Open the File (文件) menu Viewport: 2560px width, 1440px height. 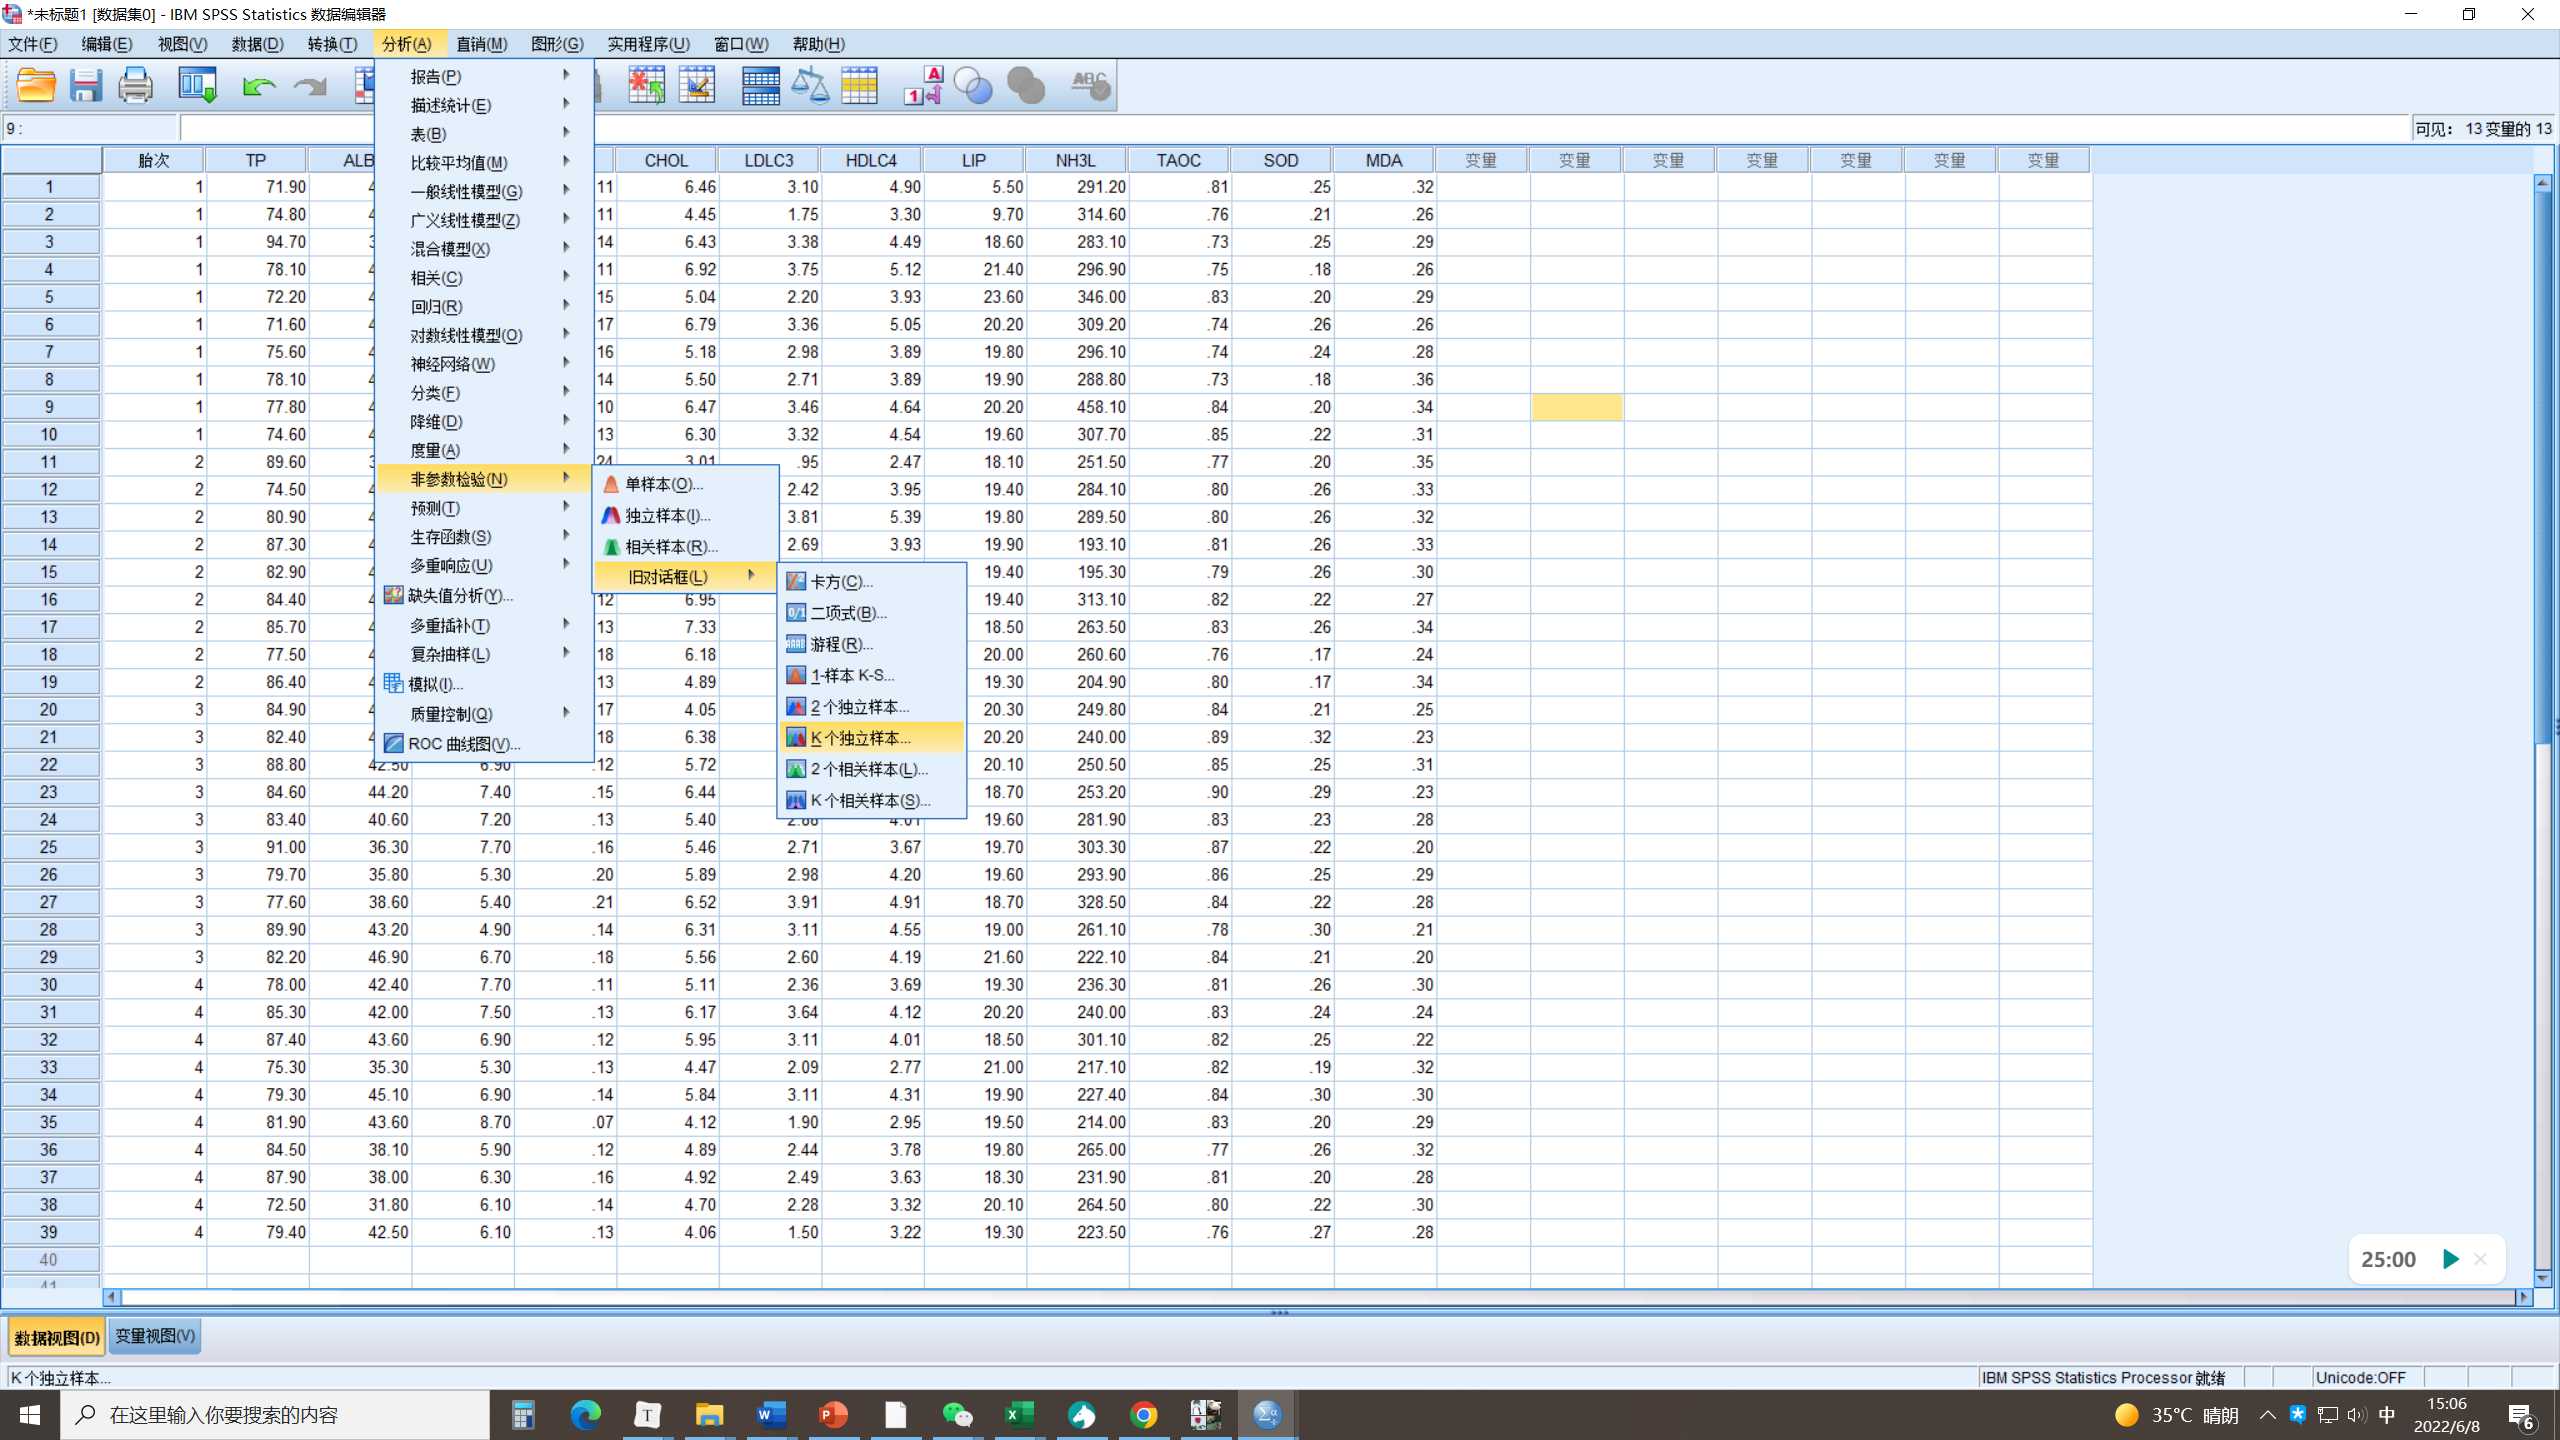pos(33,44)
